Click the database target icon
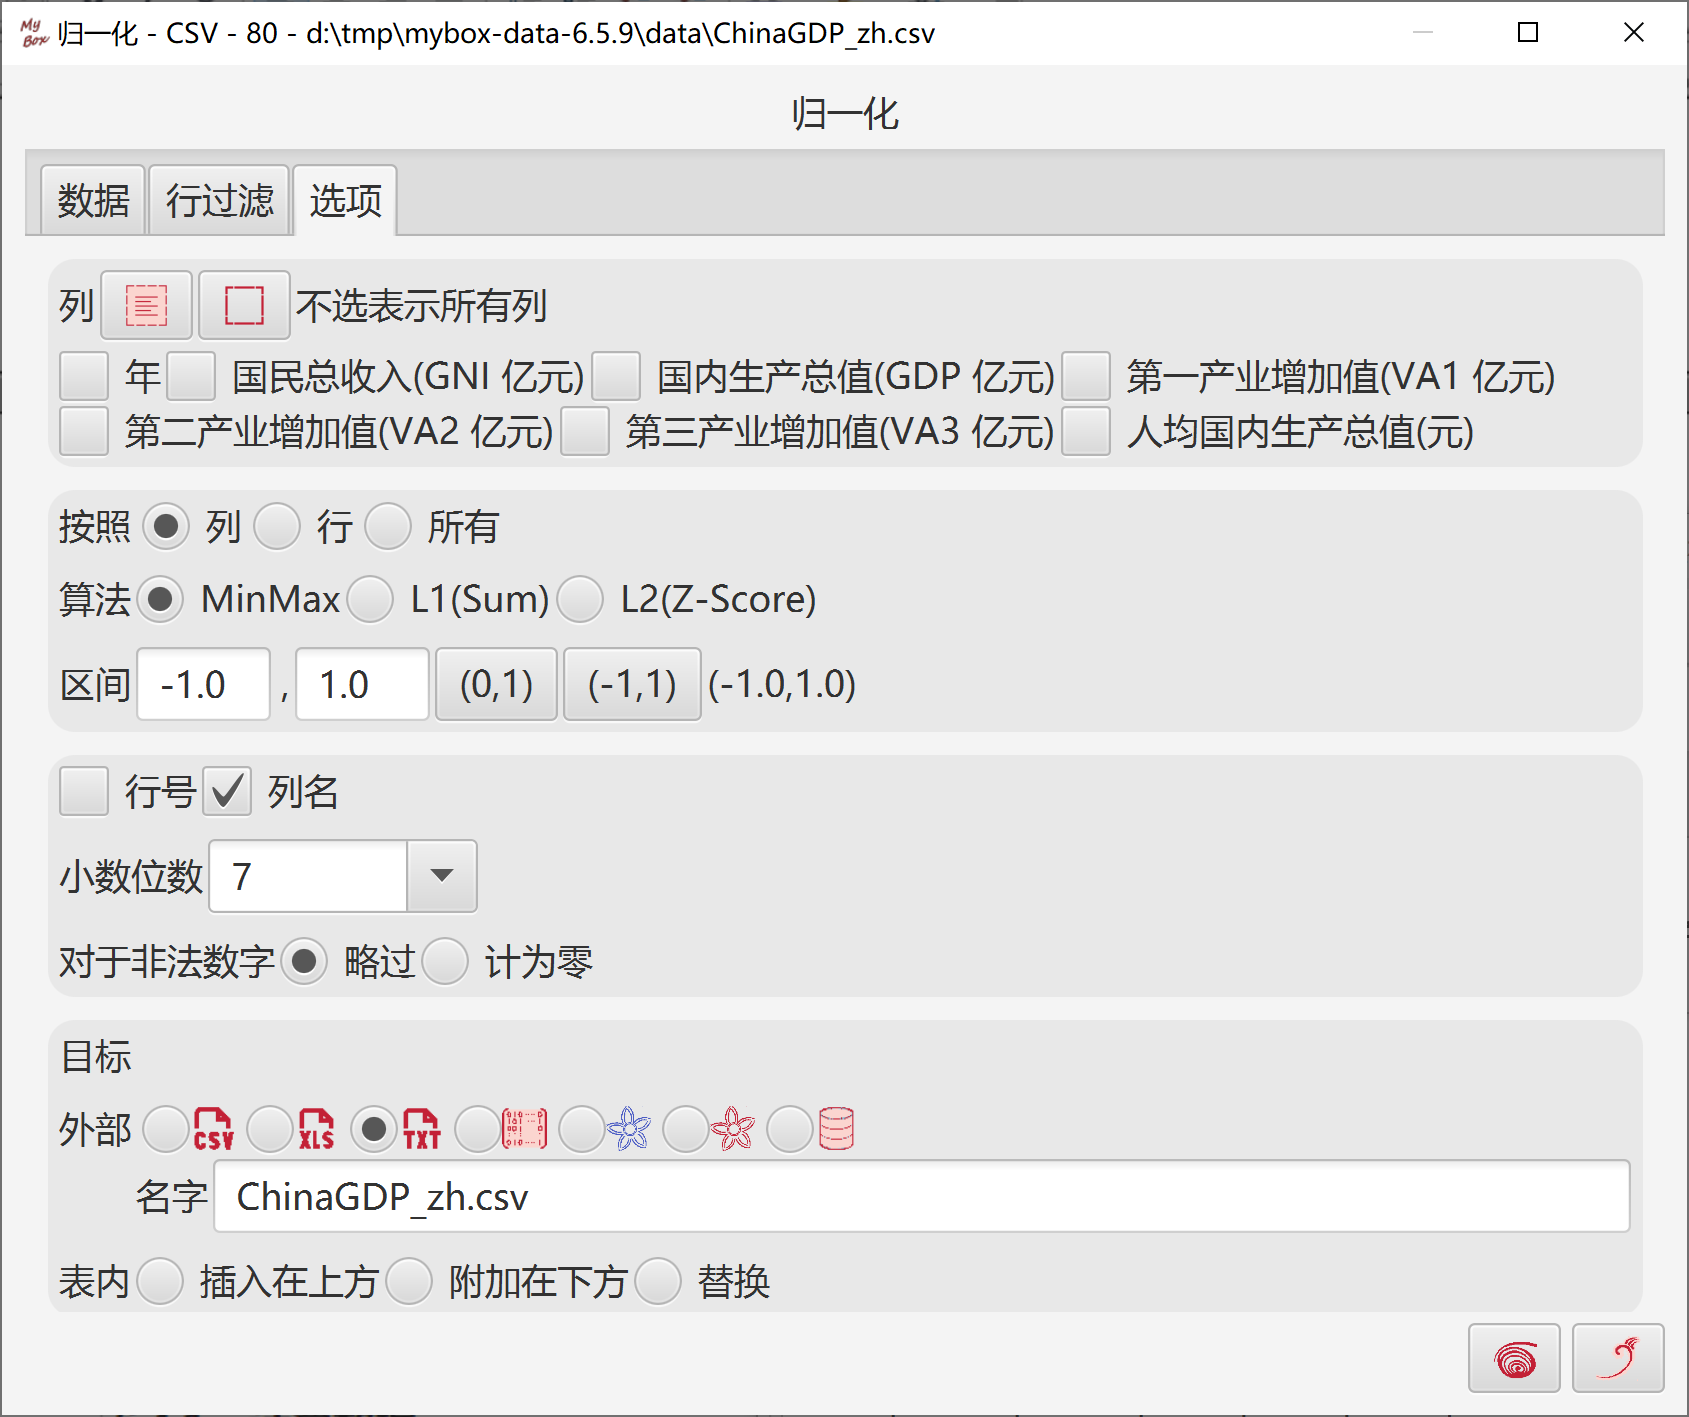The image size is (1689, 1417). tap(836, 1129)
